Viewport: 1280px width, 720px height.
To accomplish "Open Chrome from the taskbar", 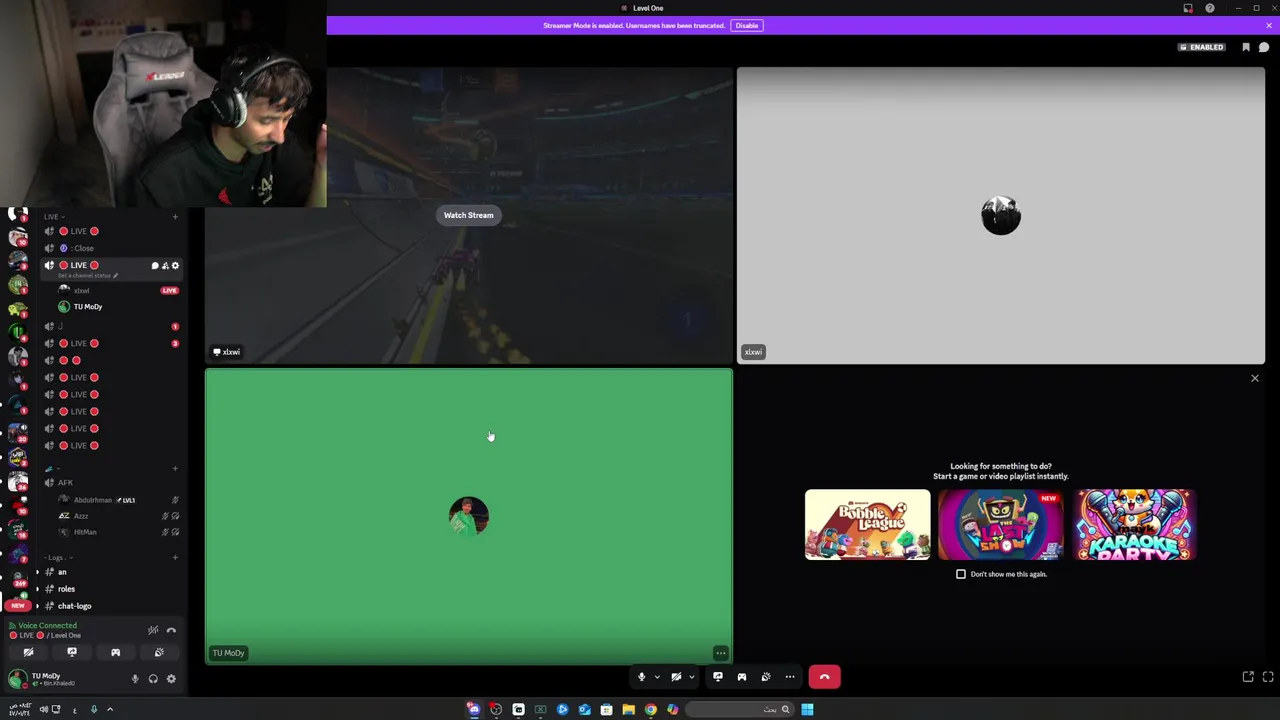I will (650, 710).
